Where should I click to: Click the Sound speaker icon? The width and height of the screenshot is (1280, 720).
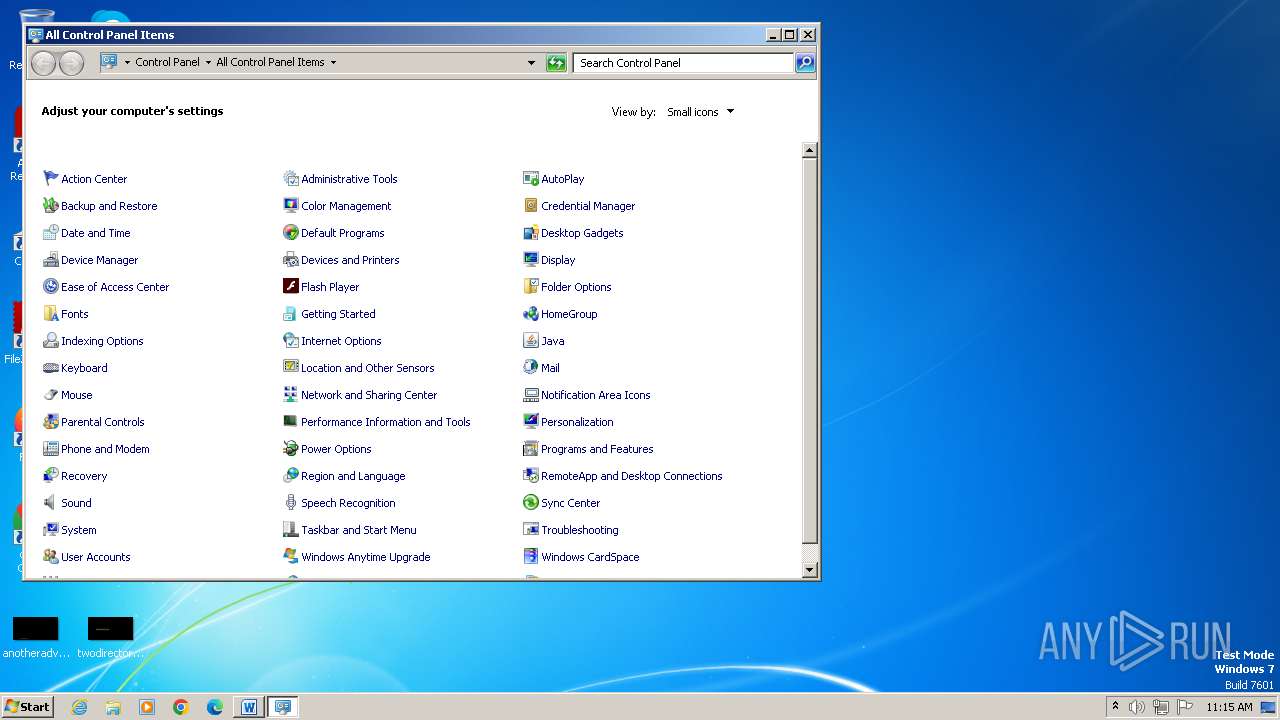(x=51, y=502)
